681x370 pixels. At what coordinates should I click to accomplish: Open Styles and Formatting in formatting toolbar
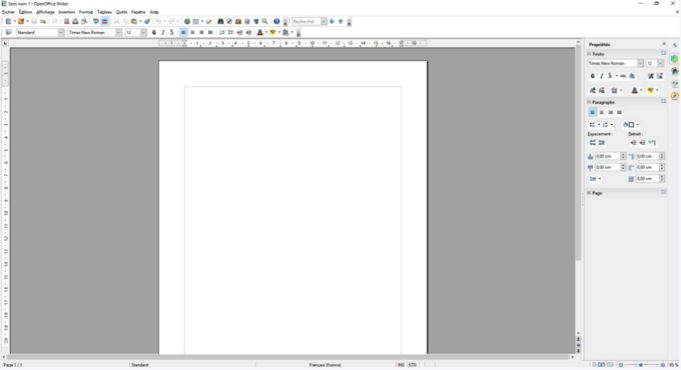tap(8, 33)
